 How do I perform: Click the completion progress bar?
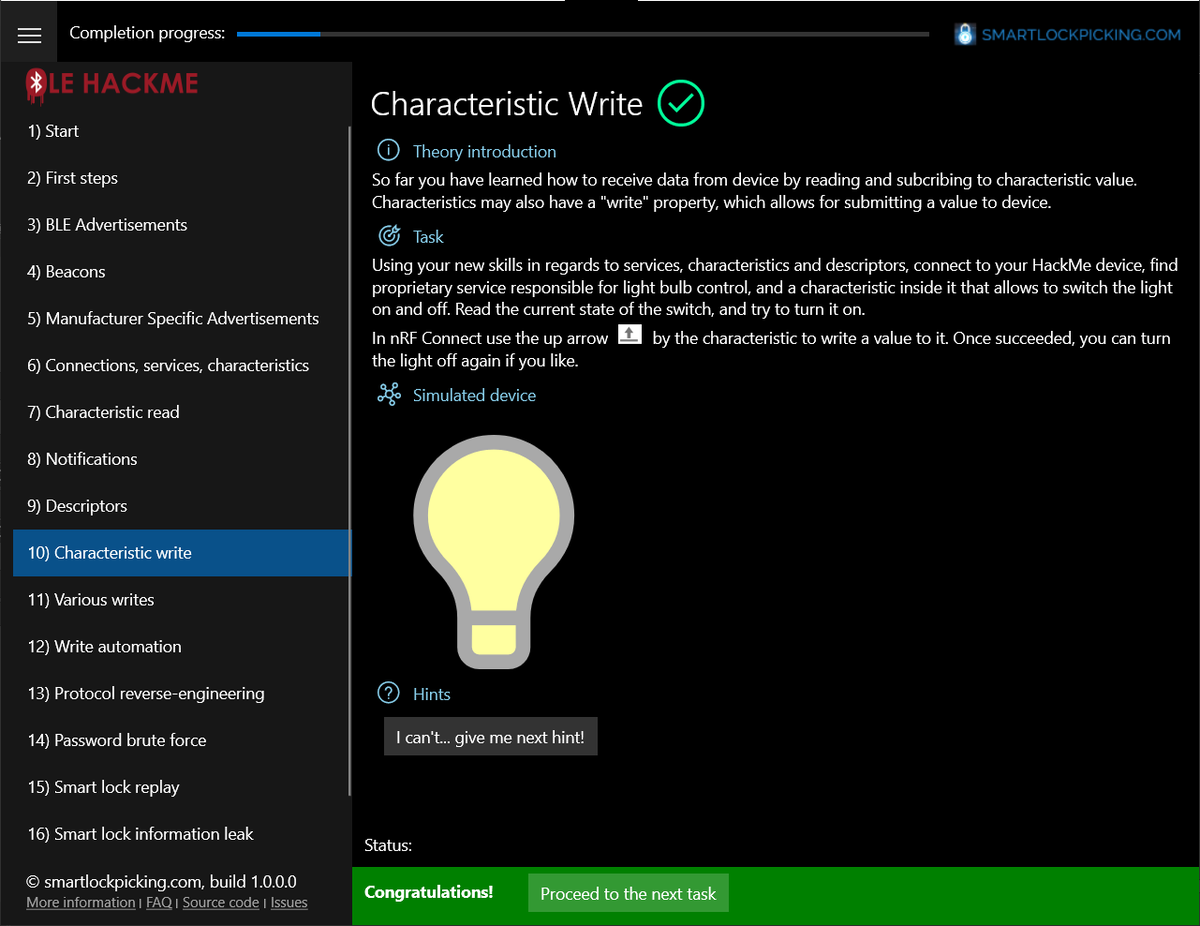(583, 34)
